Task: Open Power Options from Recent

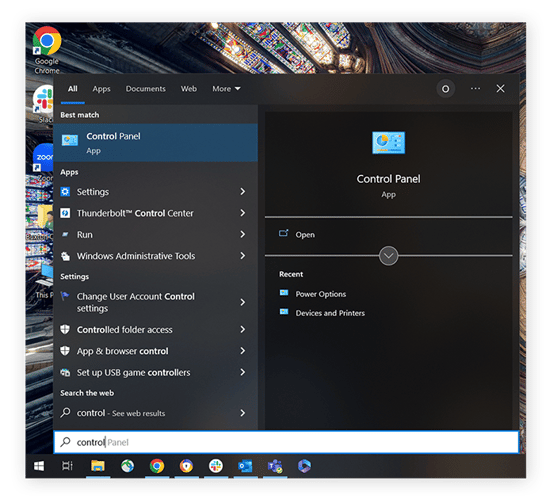Action: [x=321, y=294]
